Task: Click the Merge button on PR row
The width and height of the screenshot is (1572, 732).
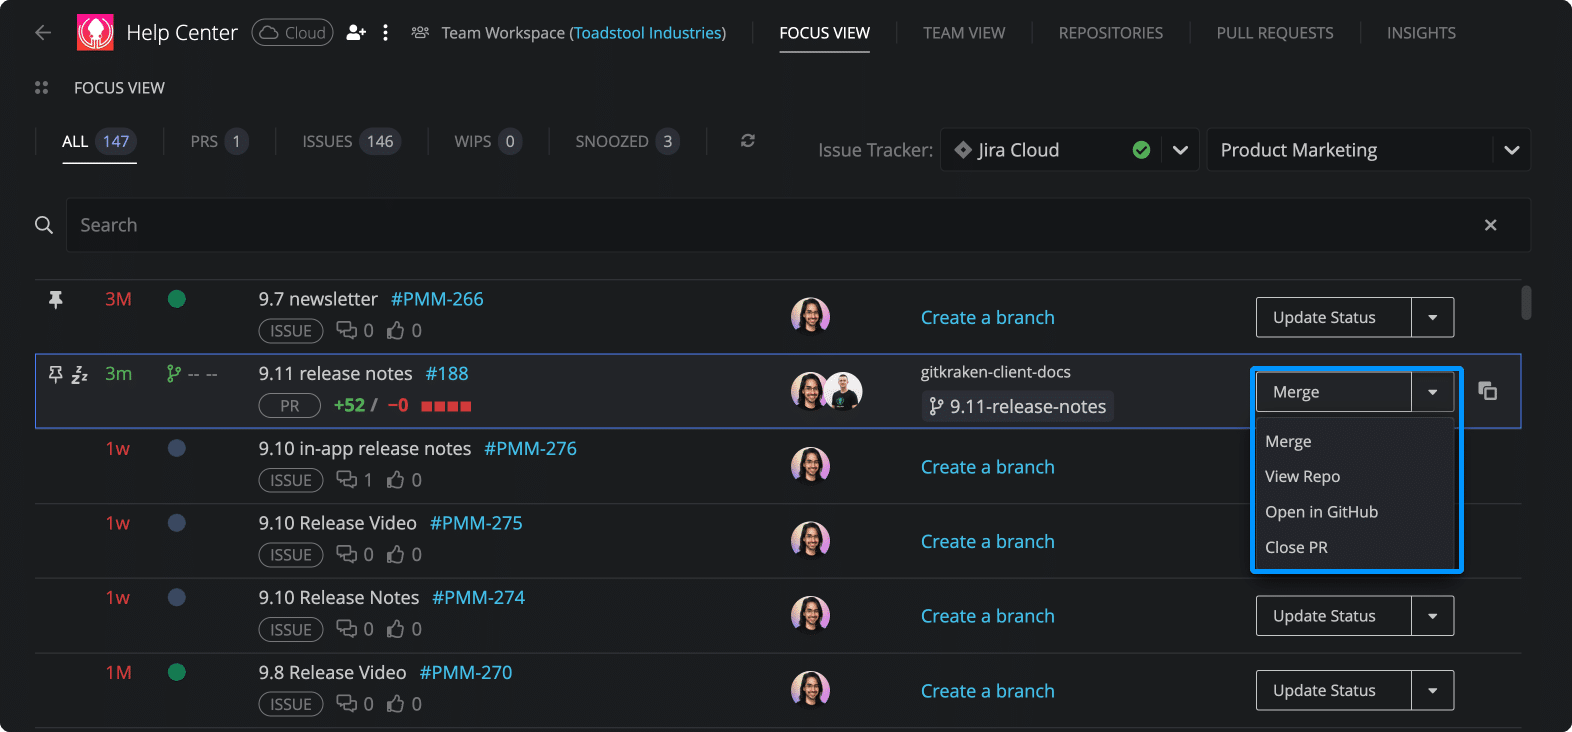Action: (x=1334, y=392)
